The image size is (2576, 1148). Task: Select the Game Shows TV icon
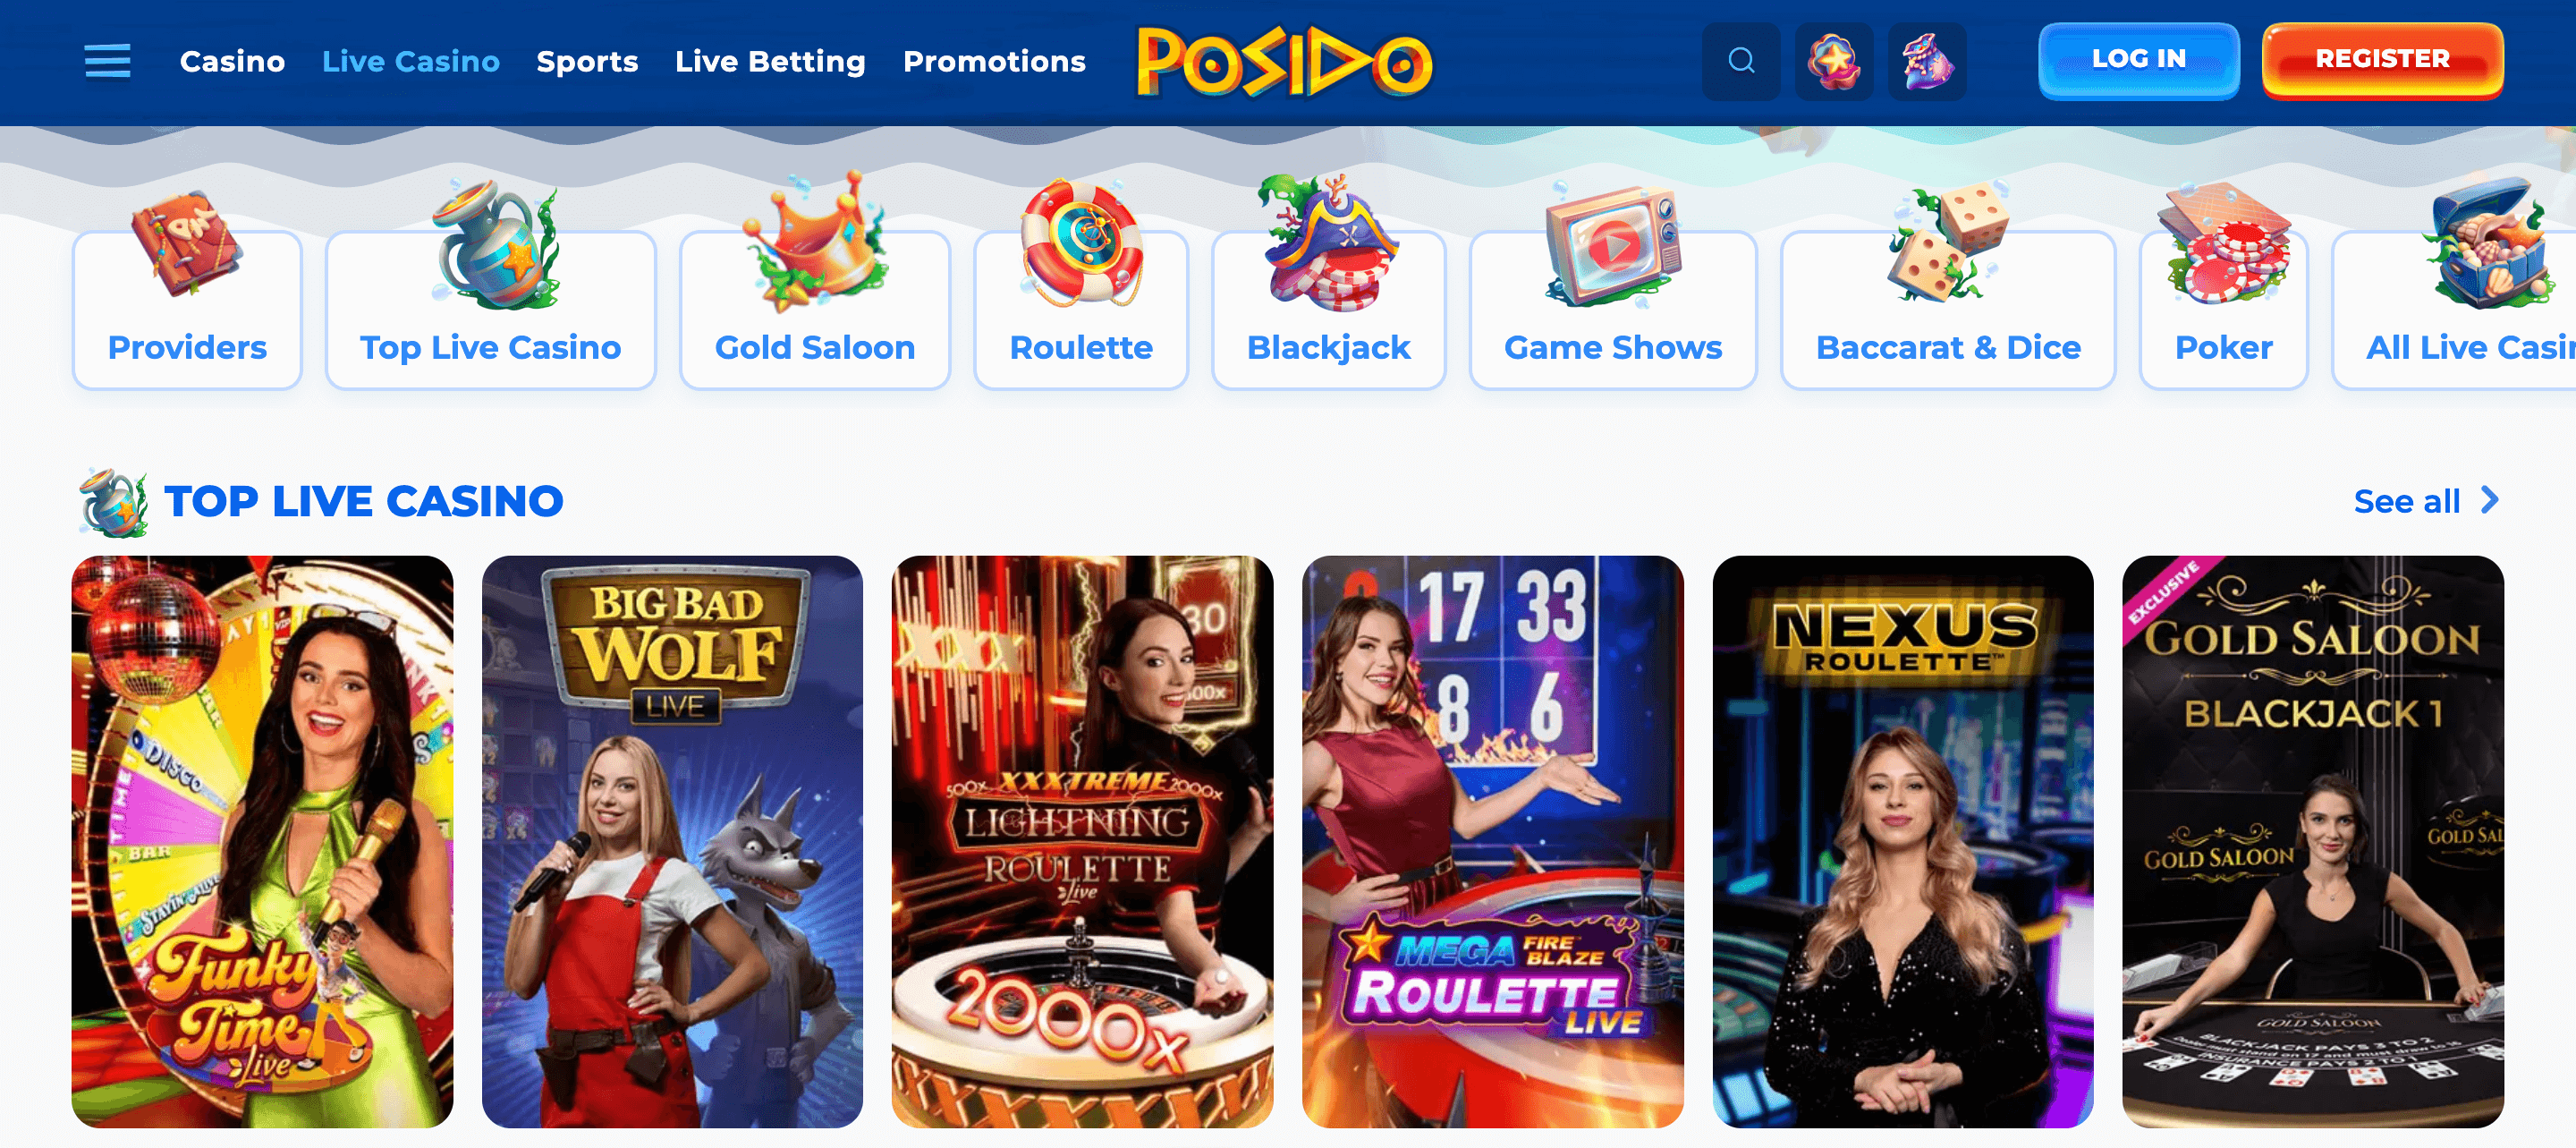tap(1613, 245)
